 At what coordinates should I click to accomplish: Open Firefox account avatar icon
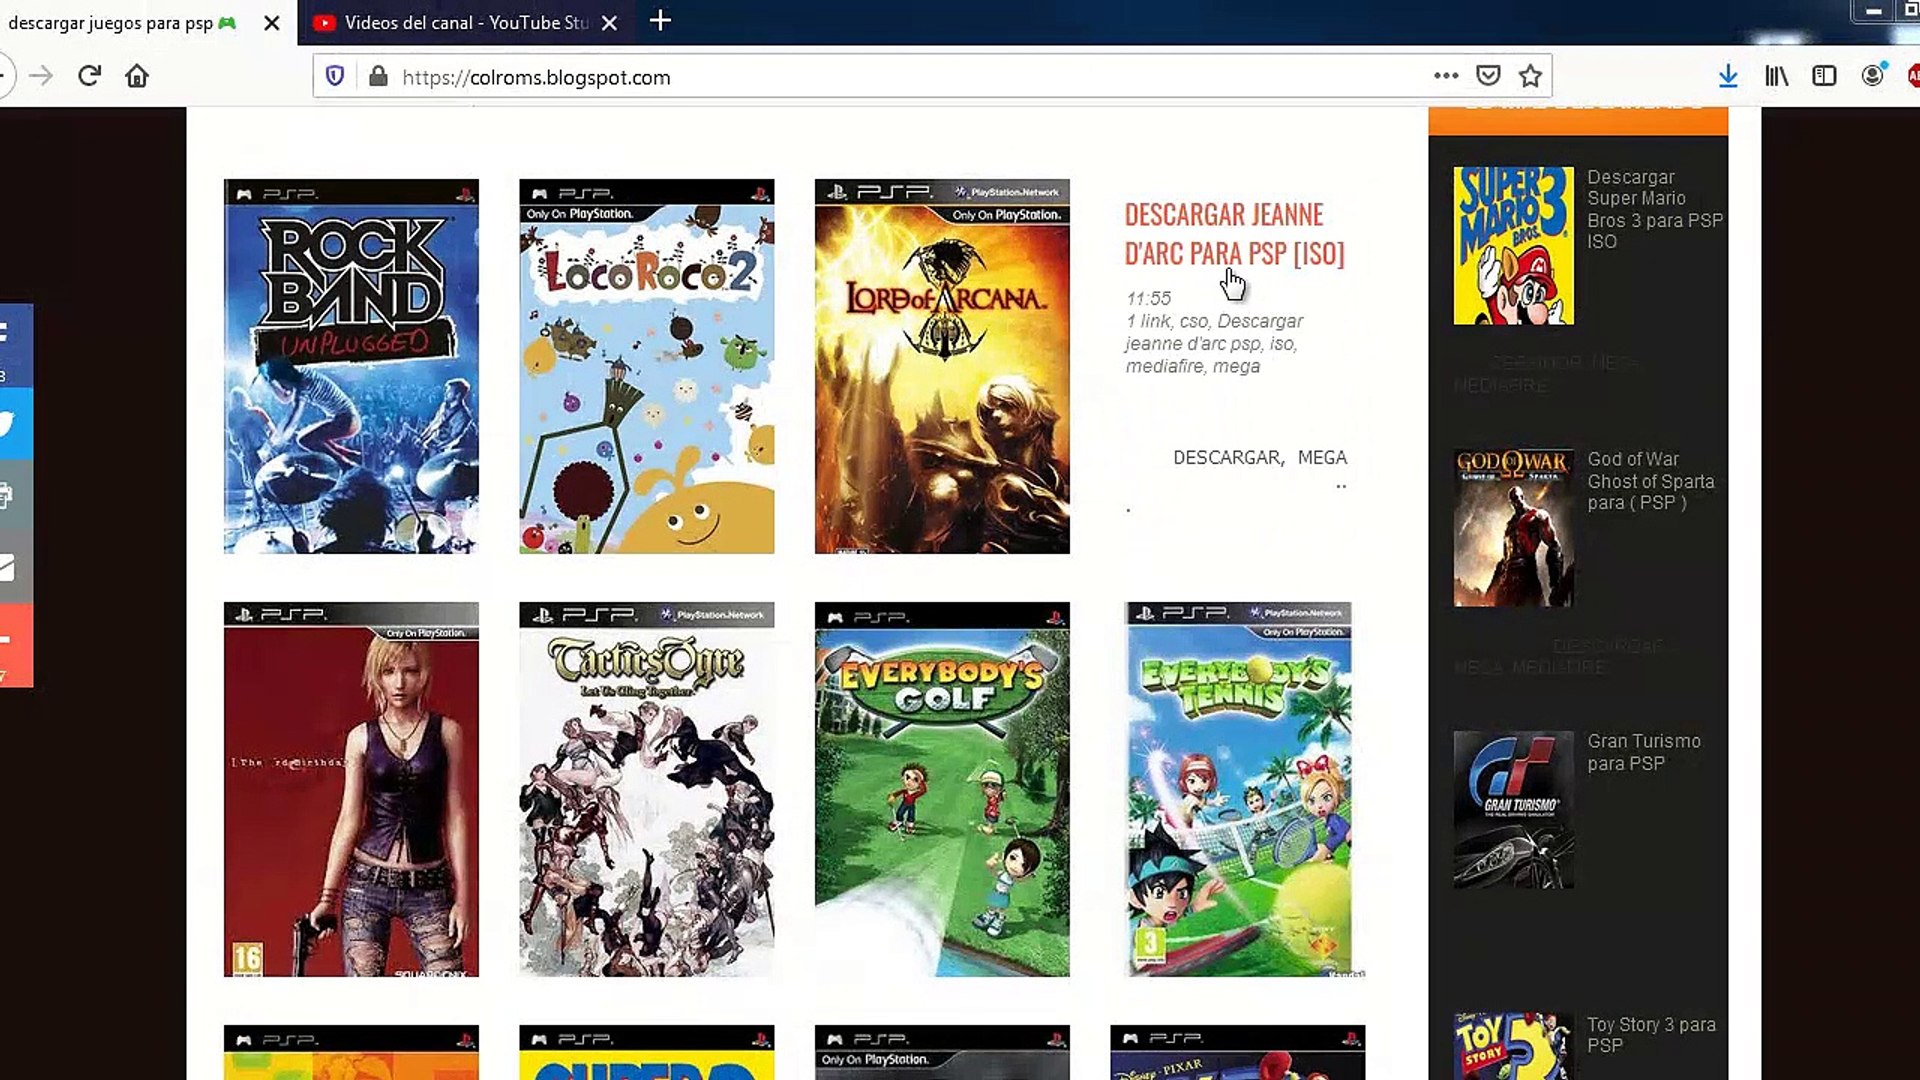point(1872,76)
